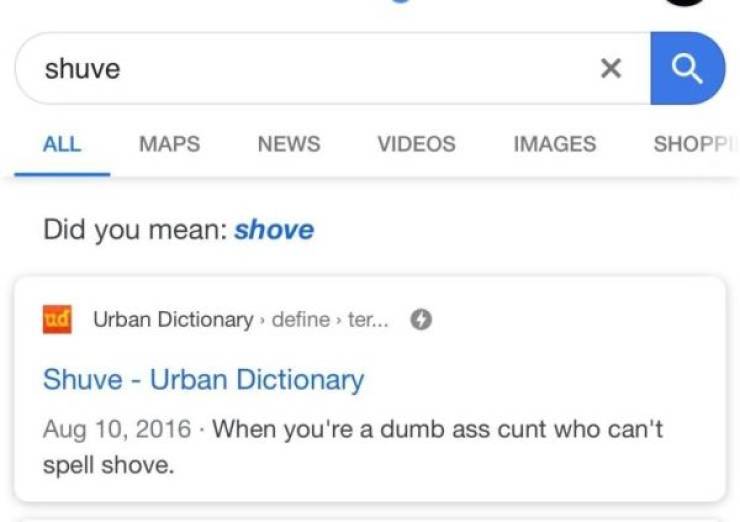740x522 pixels.
Task: Click the "Did you mean:" label
Action: pyautogui.click(x=134, y=230)
